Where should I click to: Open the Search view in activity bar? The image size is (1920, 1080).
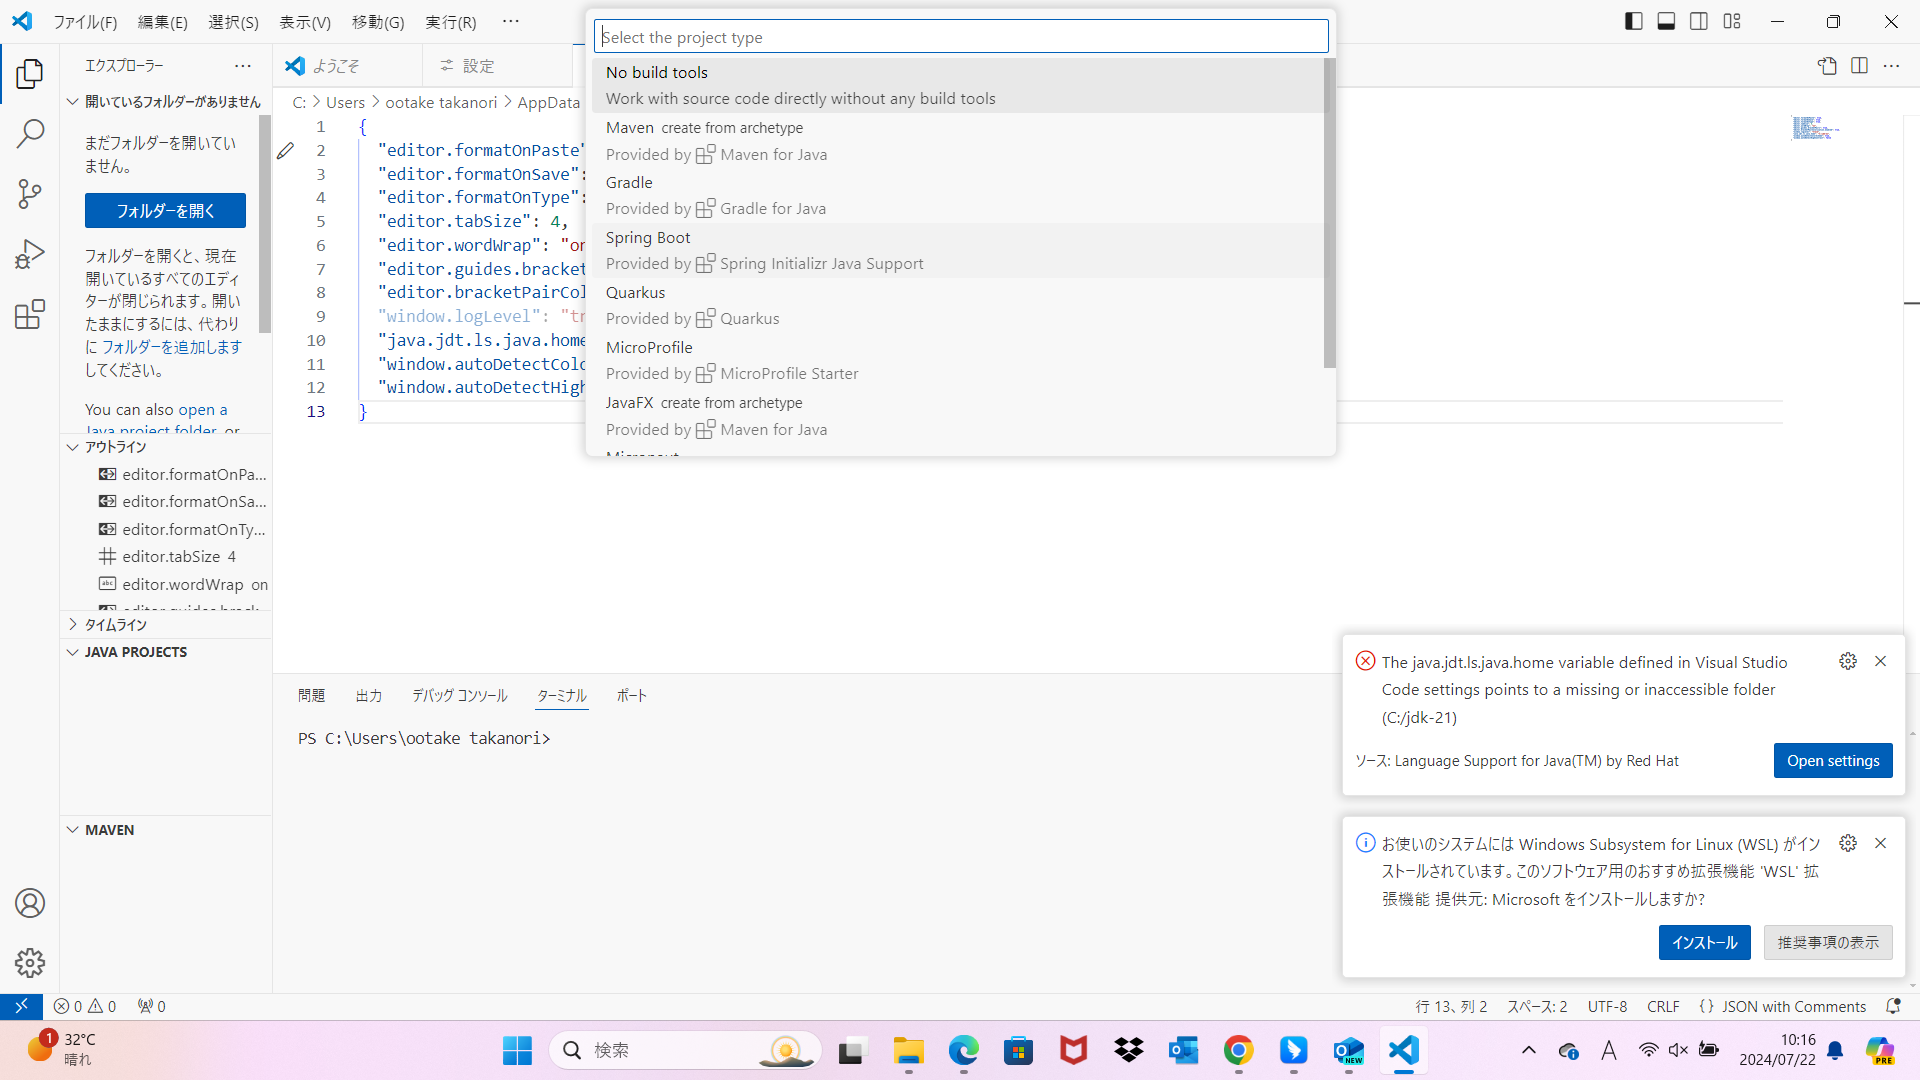[30, 133]
